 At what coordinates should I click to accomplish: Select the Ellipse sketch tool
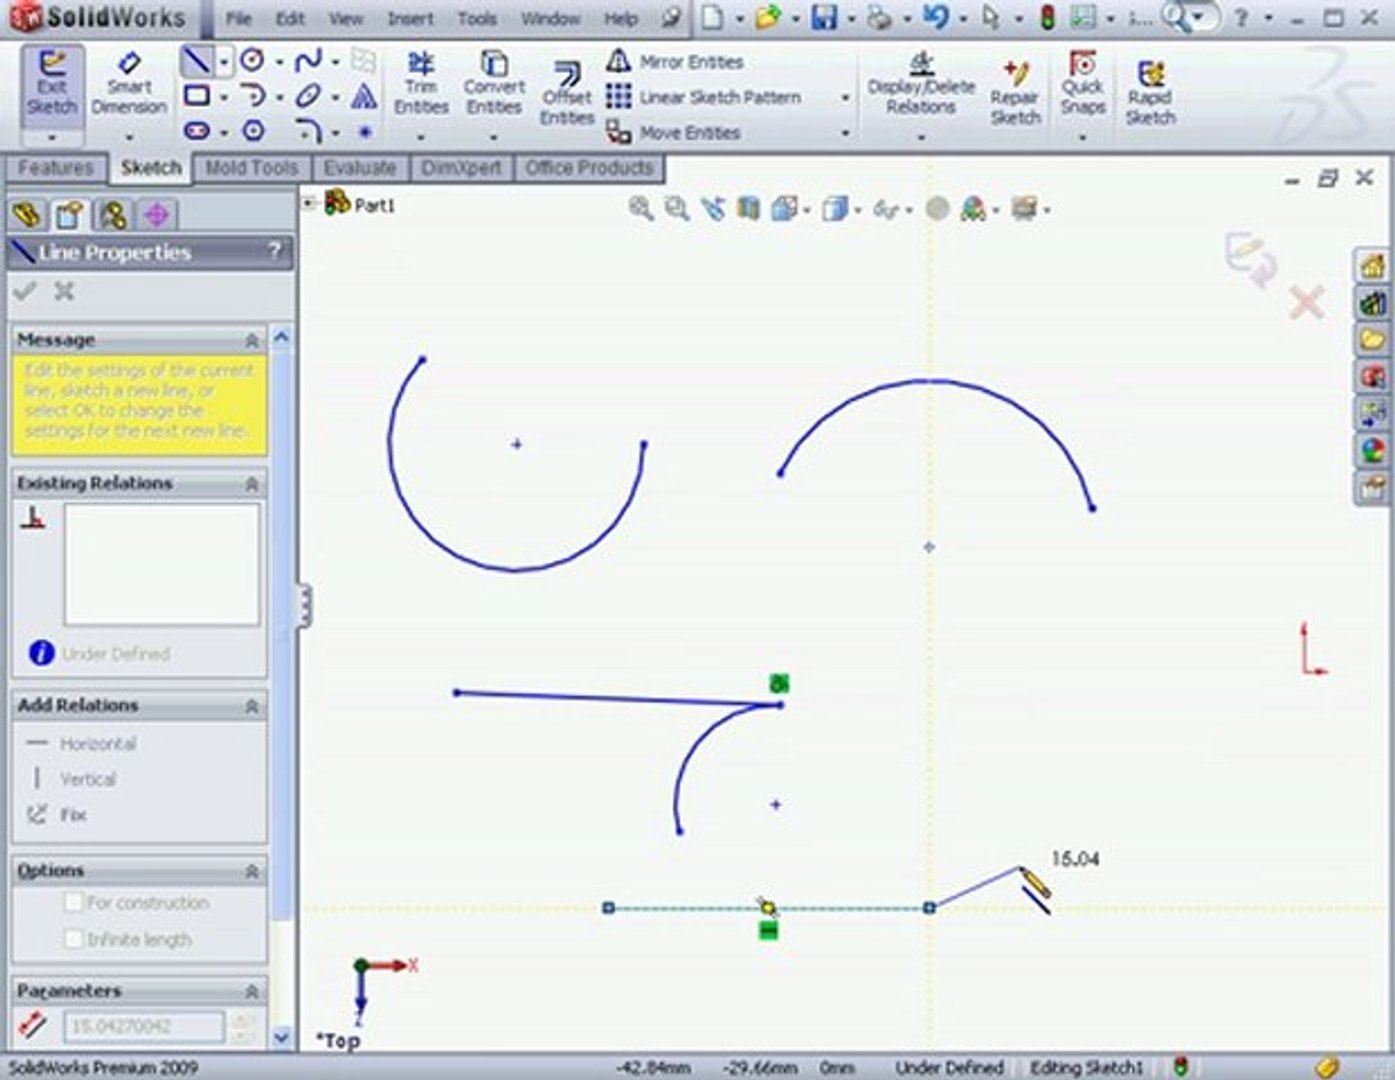tap(308, 96)
